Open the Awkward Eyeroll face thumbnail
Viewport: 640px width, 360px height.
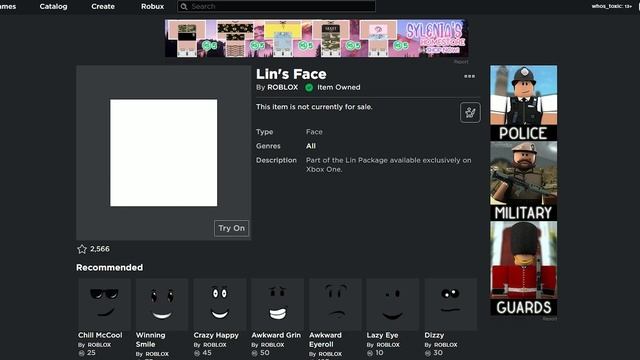[335, 304]
